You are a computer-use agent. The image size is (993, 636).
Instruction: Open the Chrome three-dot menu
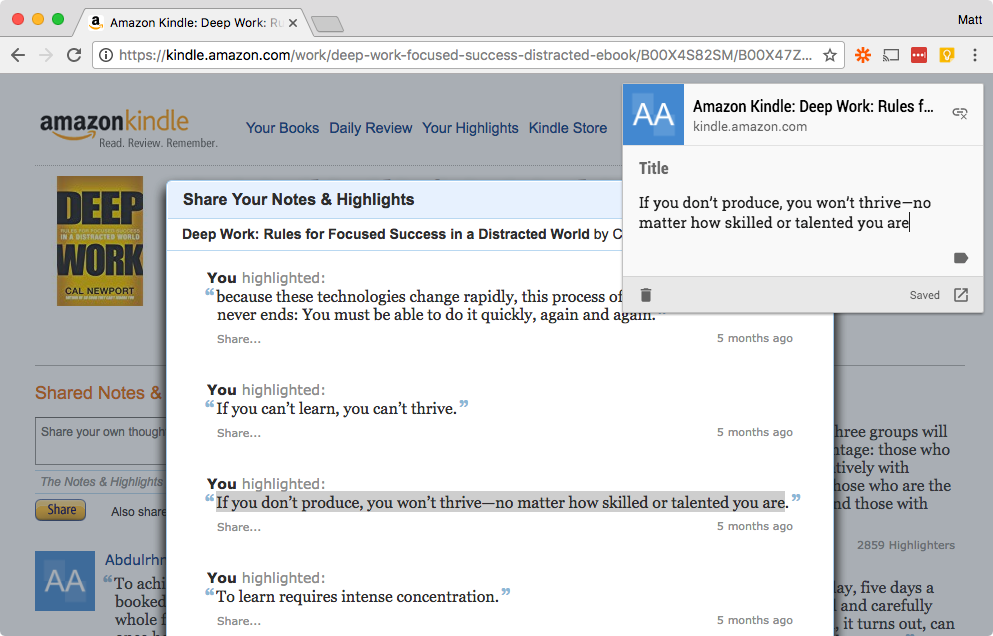(975, 55)
